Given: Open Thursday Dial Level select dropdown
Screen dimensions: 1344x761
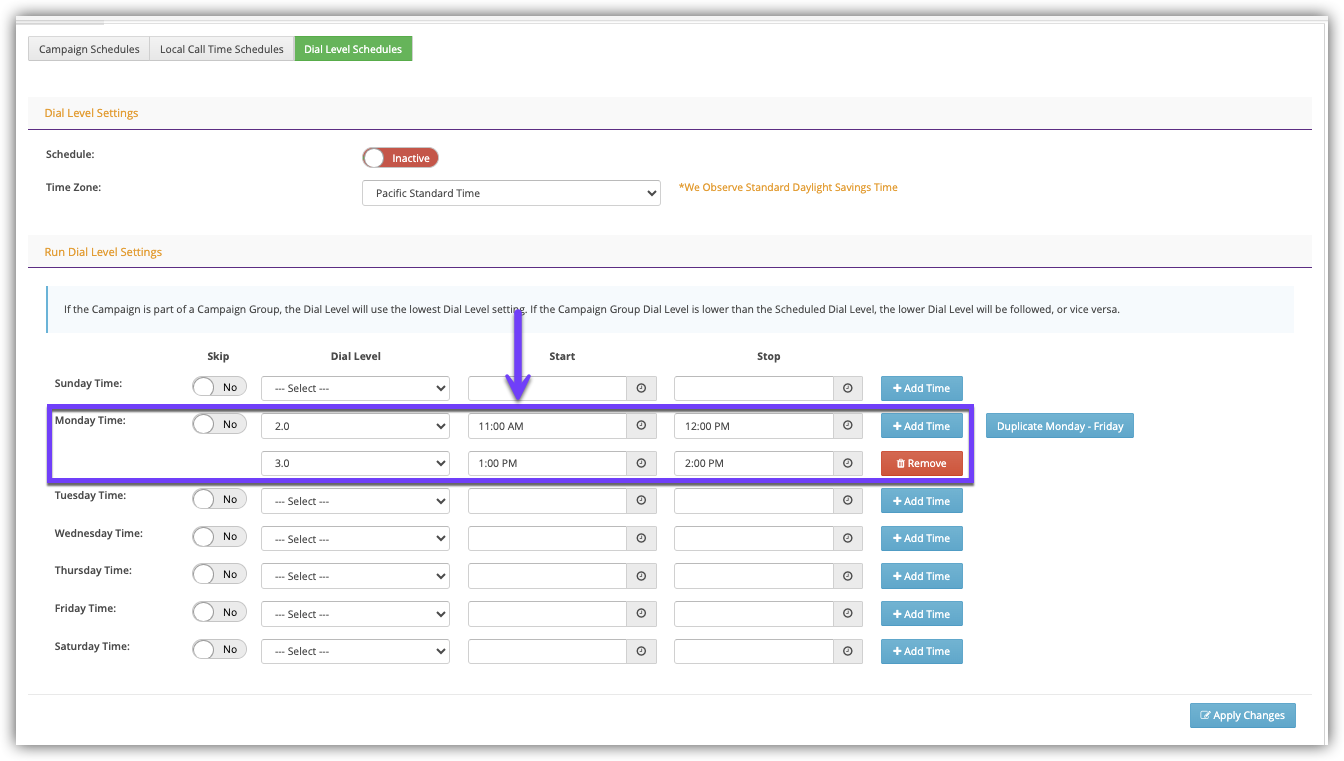Looking at the screenshot, I should (355, 576).
